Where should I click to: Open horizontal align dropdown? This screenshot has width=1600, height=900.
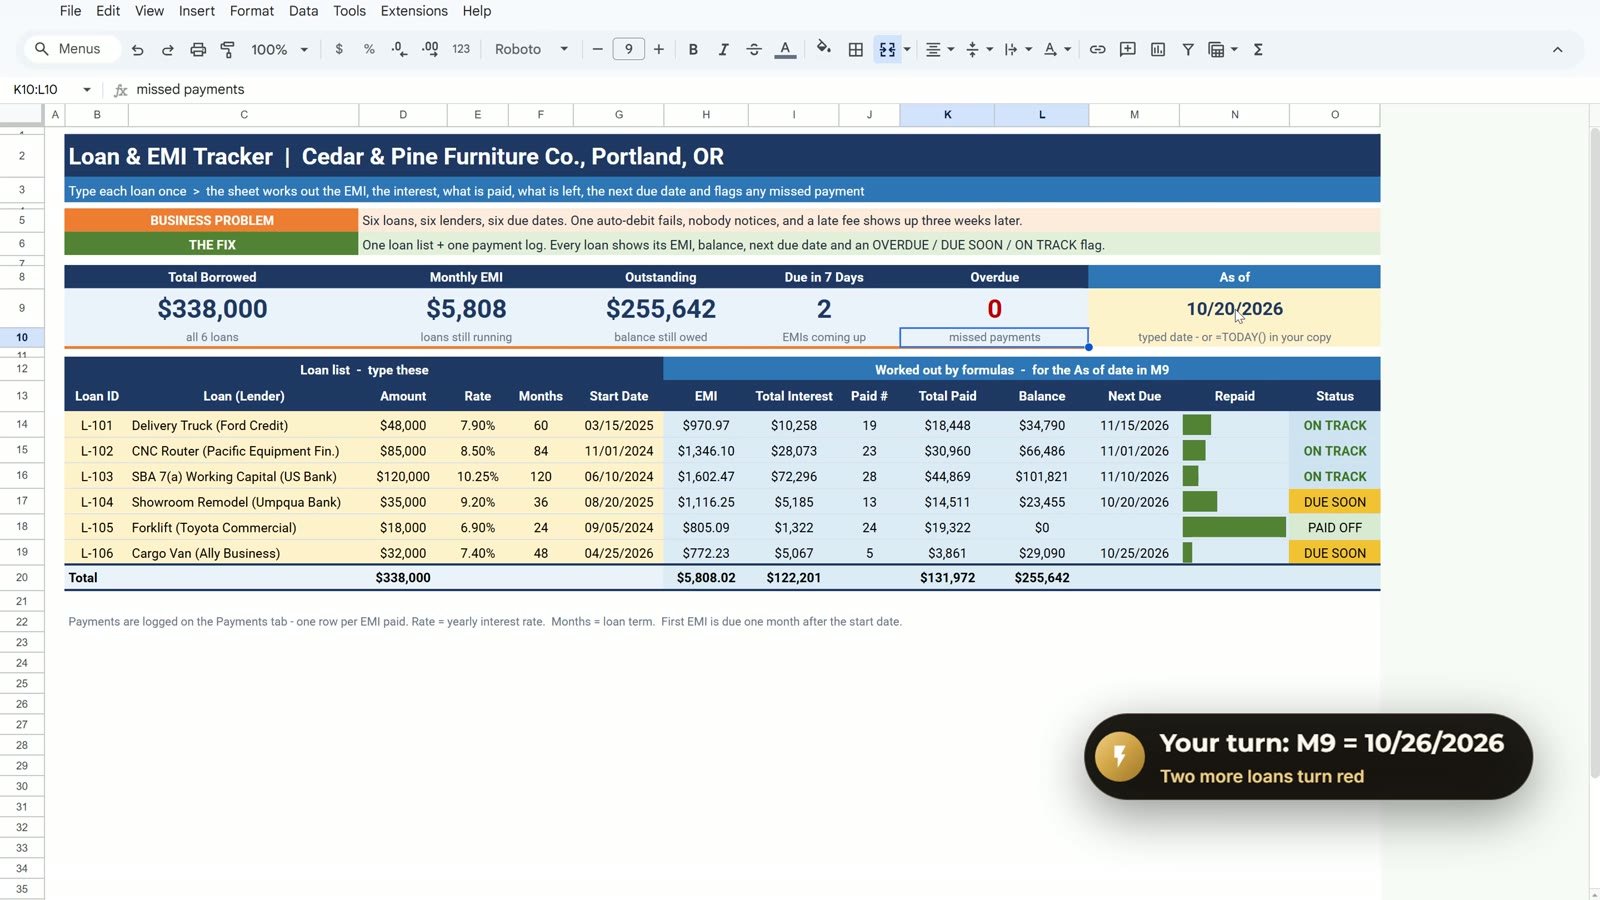coord(939,49)
